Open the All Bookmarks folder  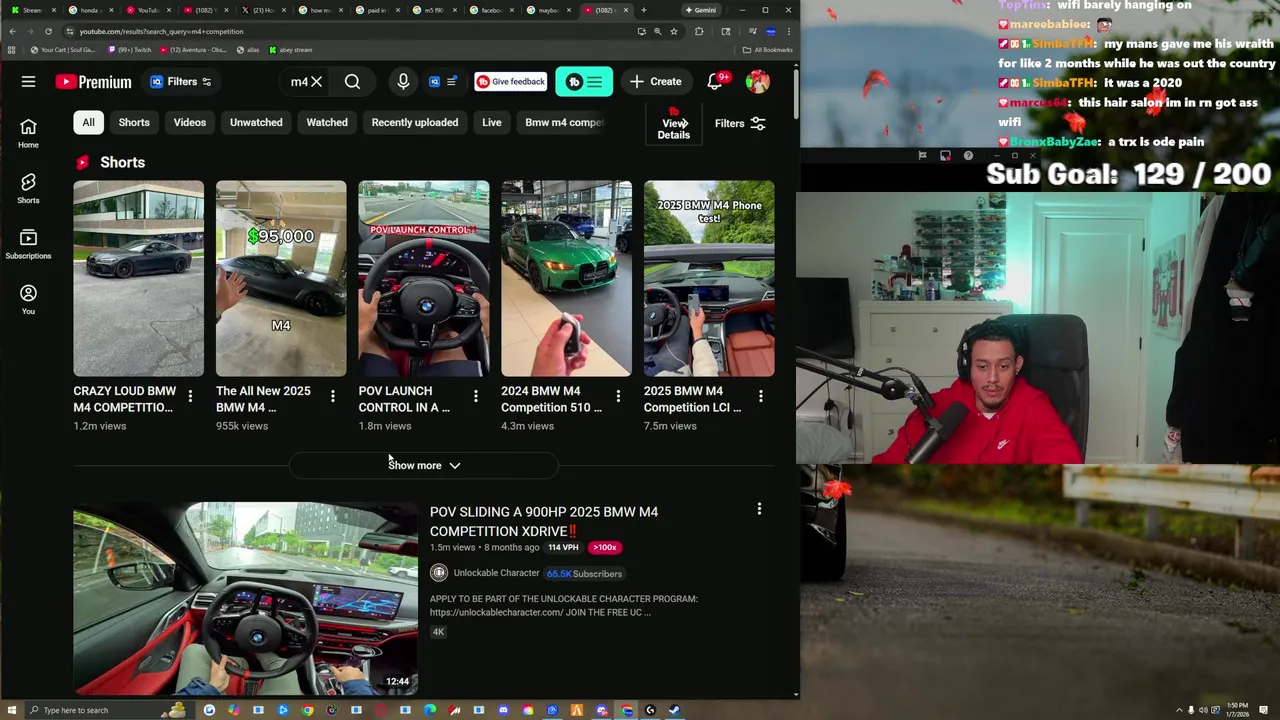(x=768, y=50)
